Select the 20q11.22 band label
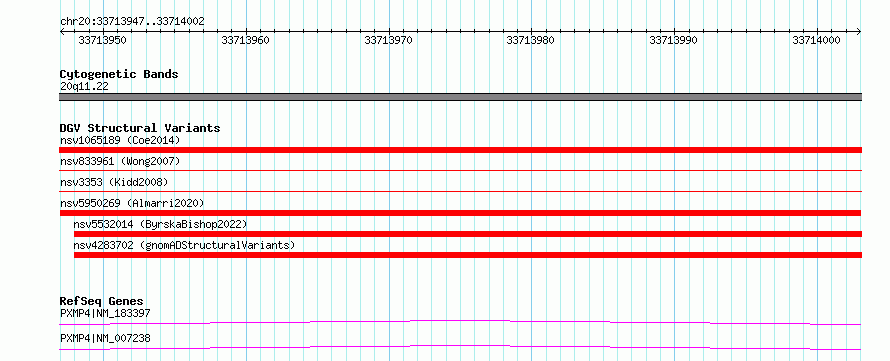The height and width of the screenshot is (361, 890). (84, 87)
